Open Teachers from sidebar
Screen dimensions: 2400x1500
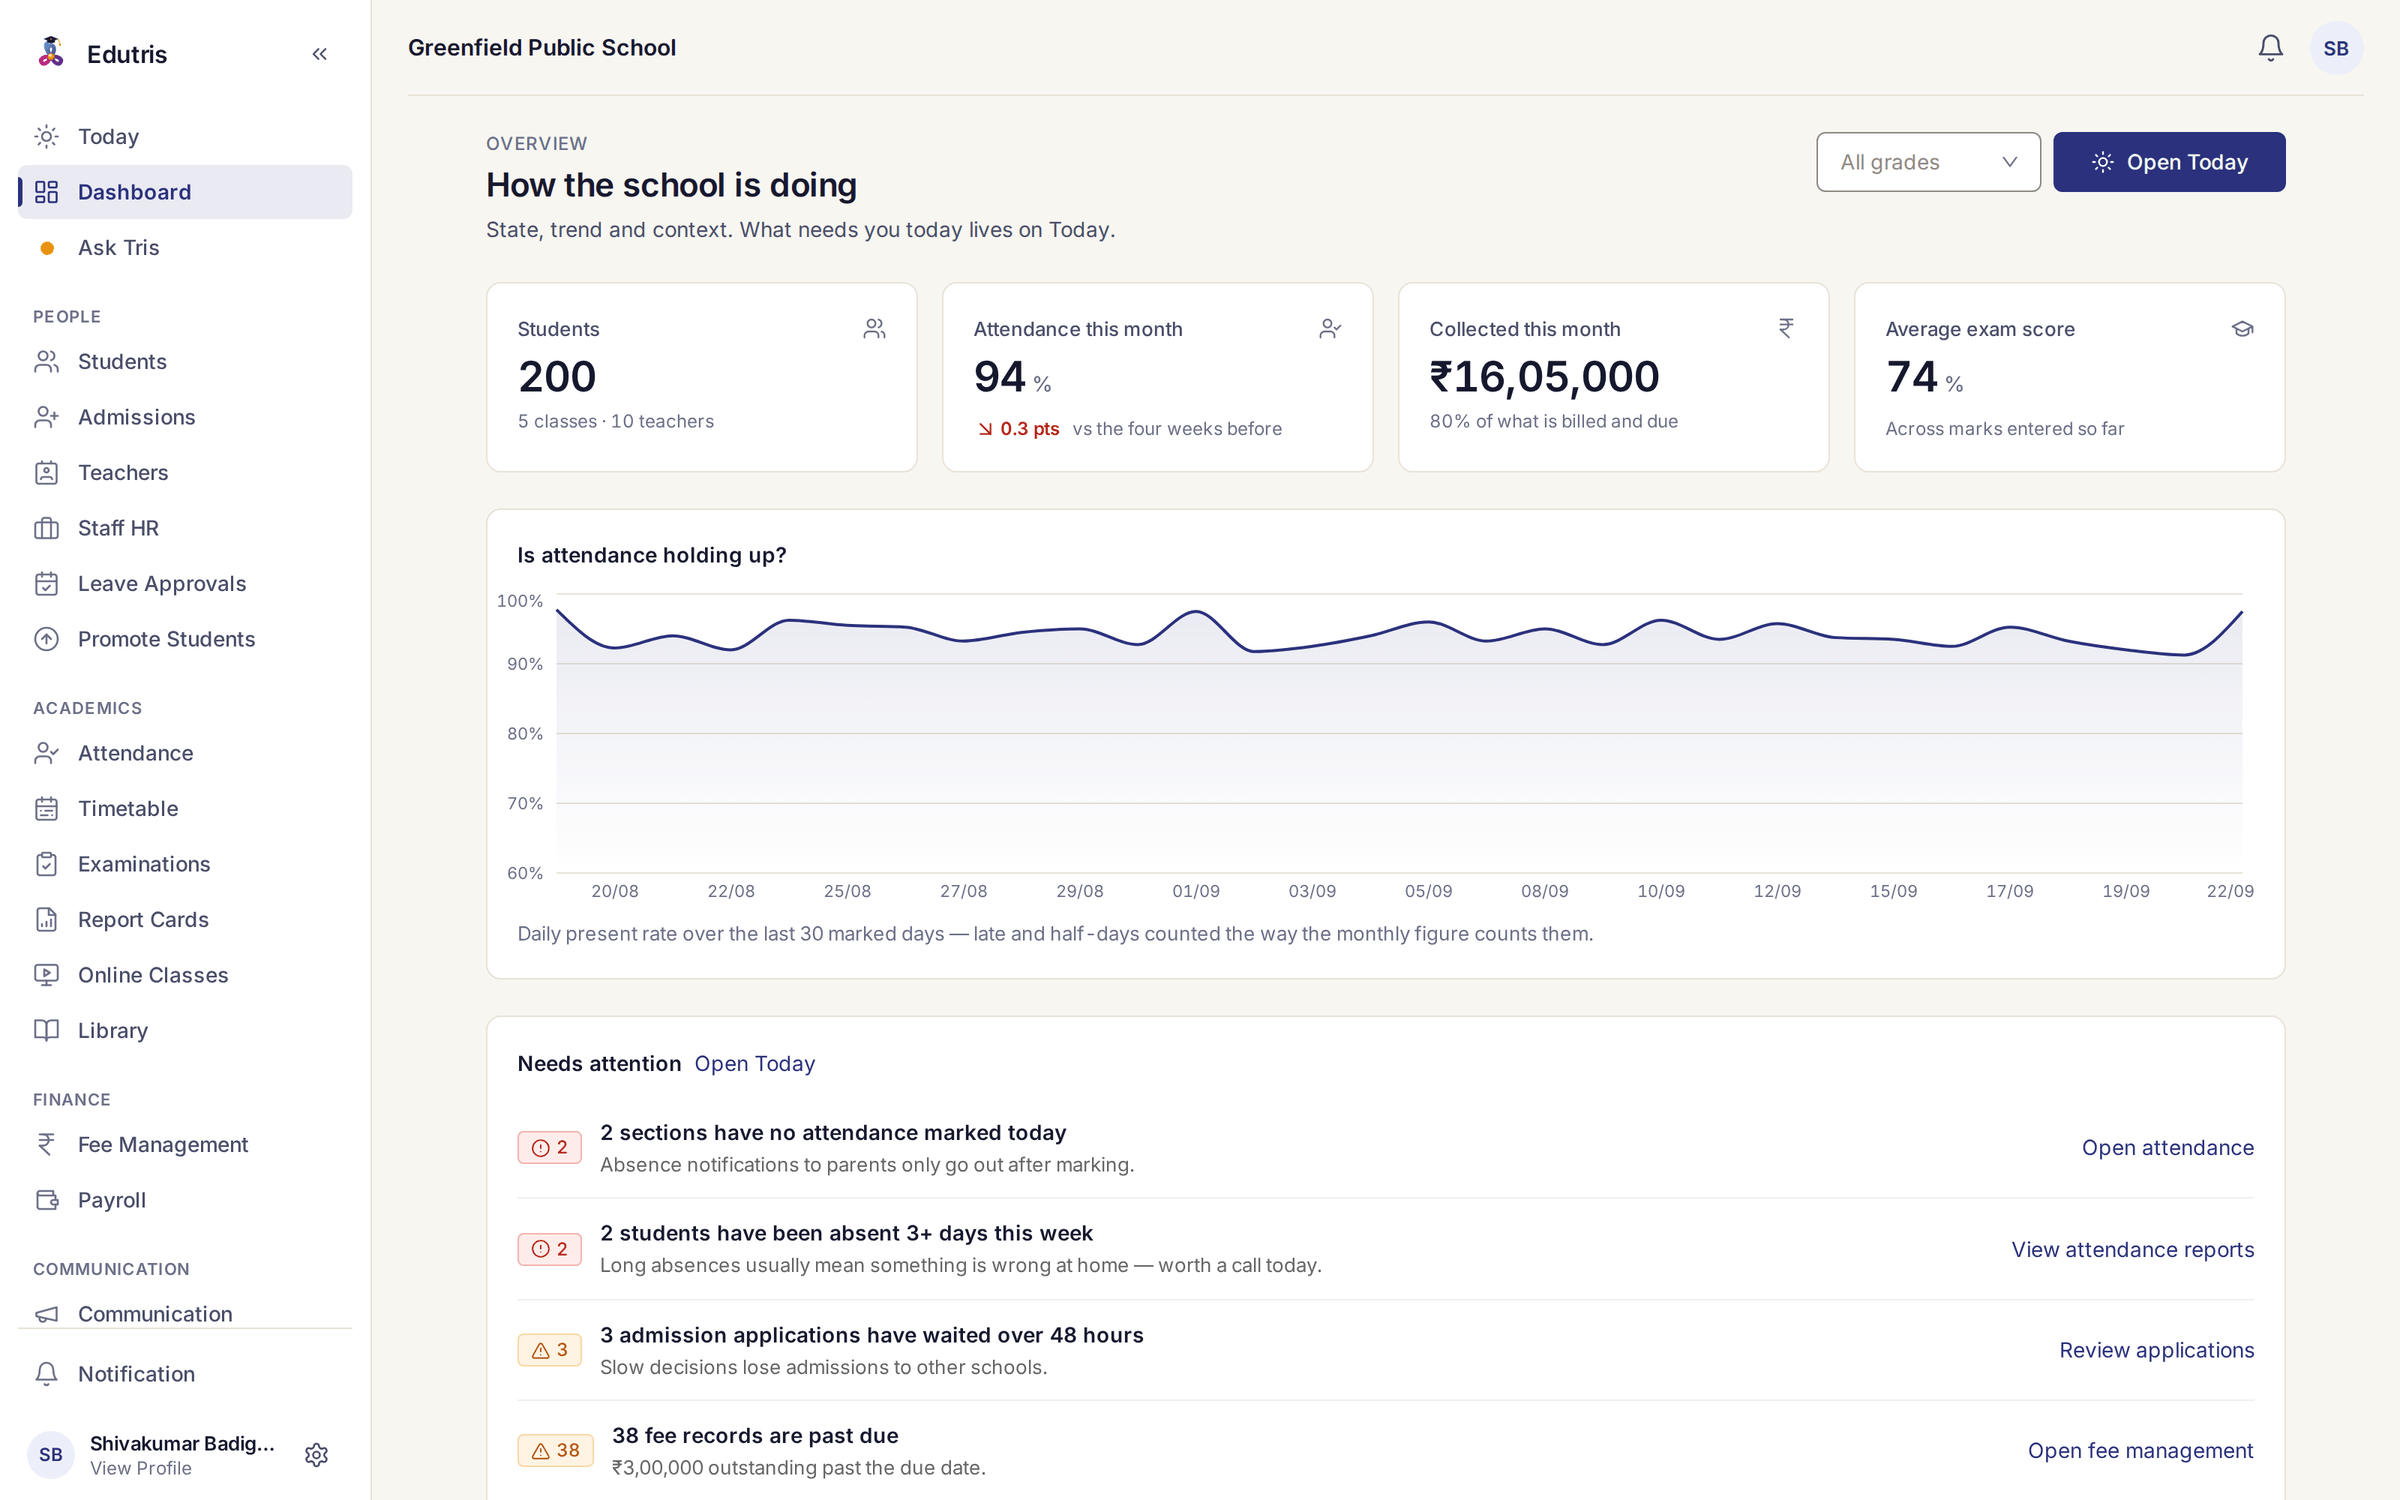coord(185,473)
